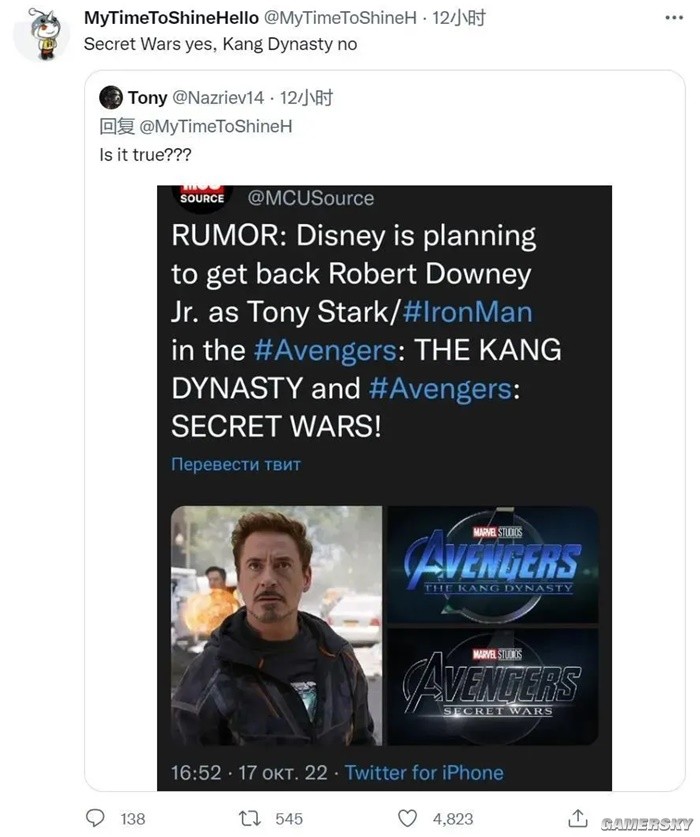The height and width of the screenshot is (837, 700).
Task: Click the 12小时 timestamp of main tweet
Action: pyautogui.click(x=459, y=18)
